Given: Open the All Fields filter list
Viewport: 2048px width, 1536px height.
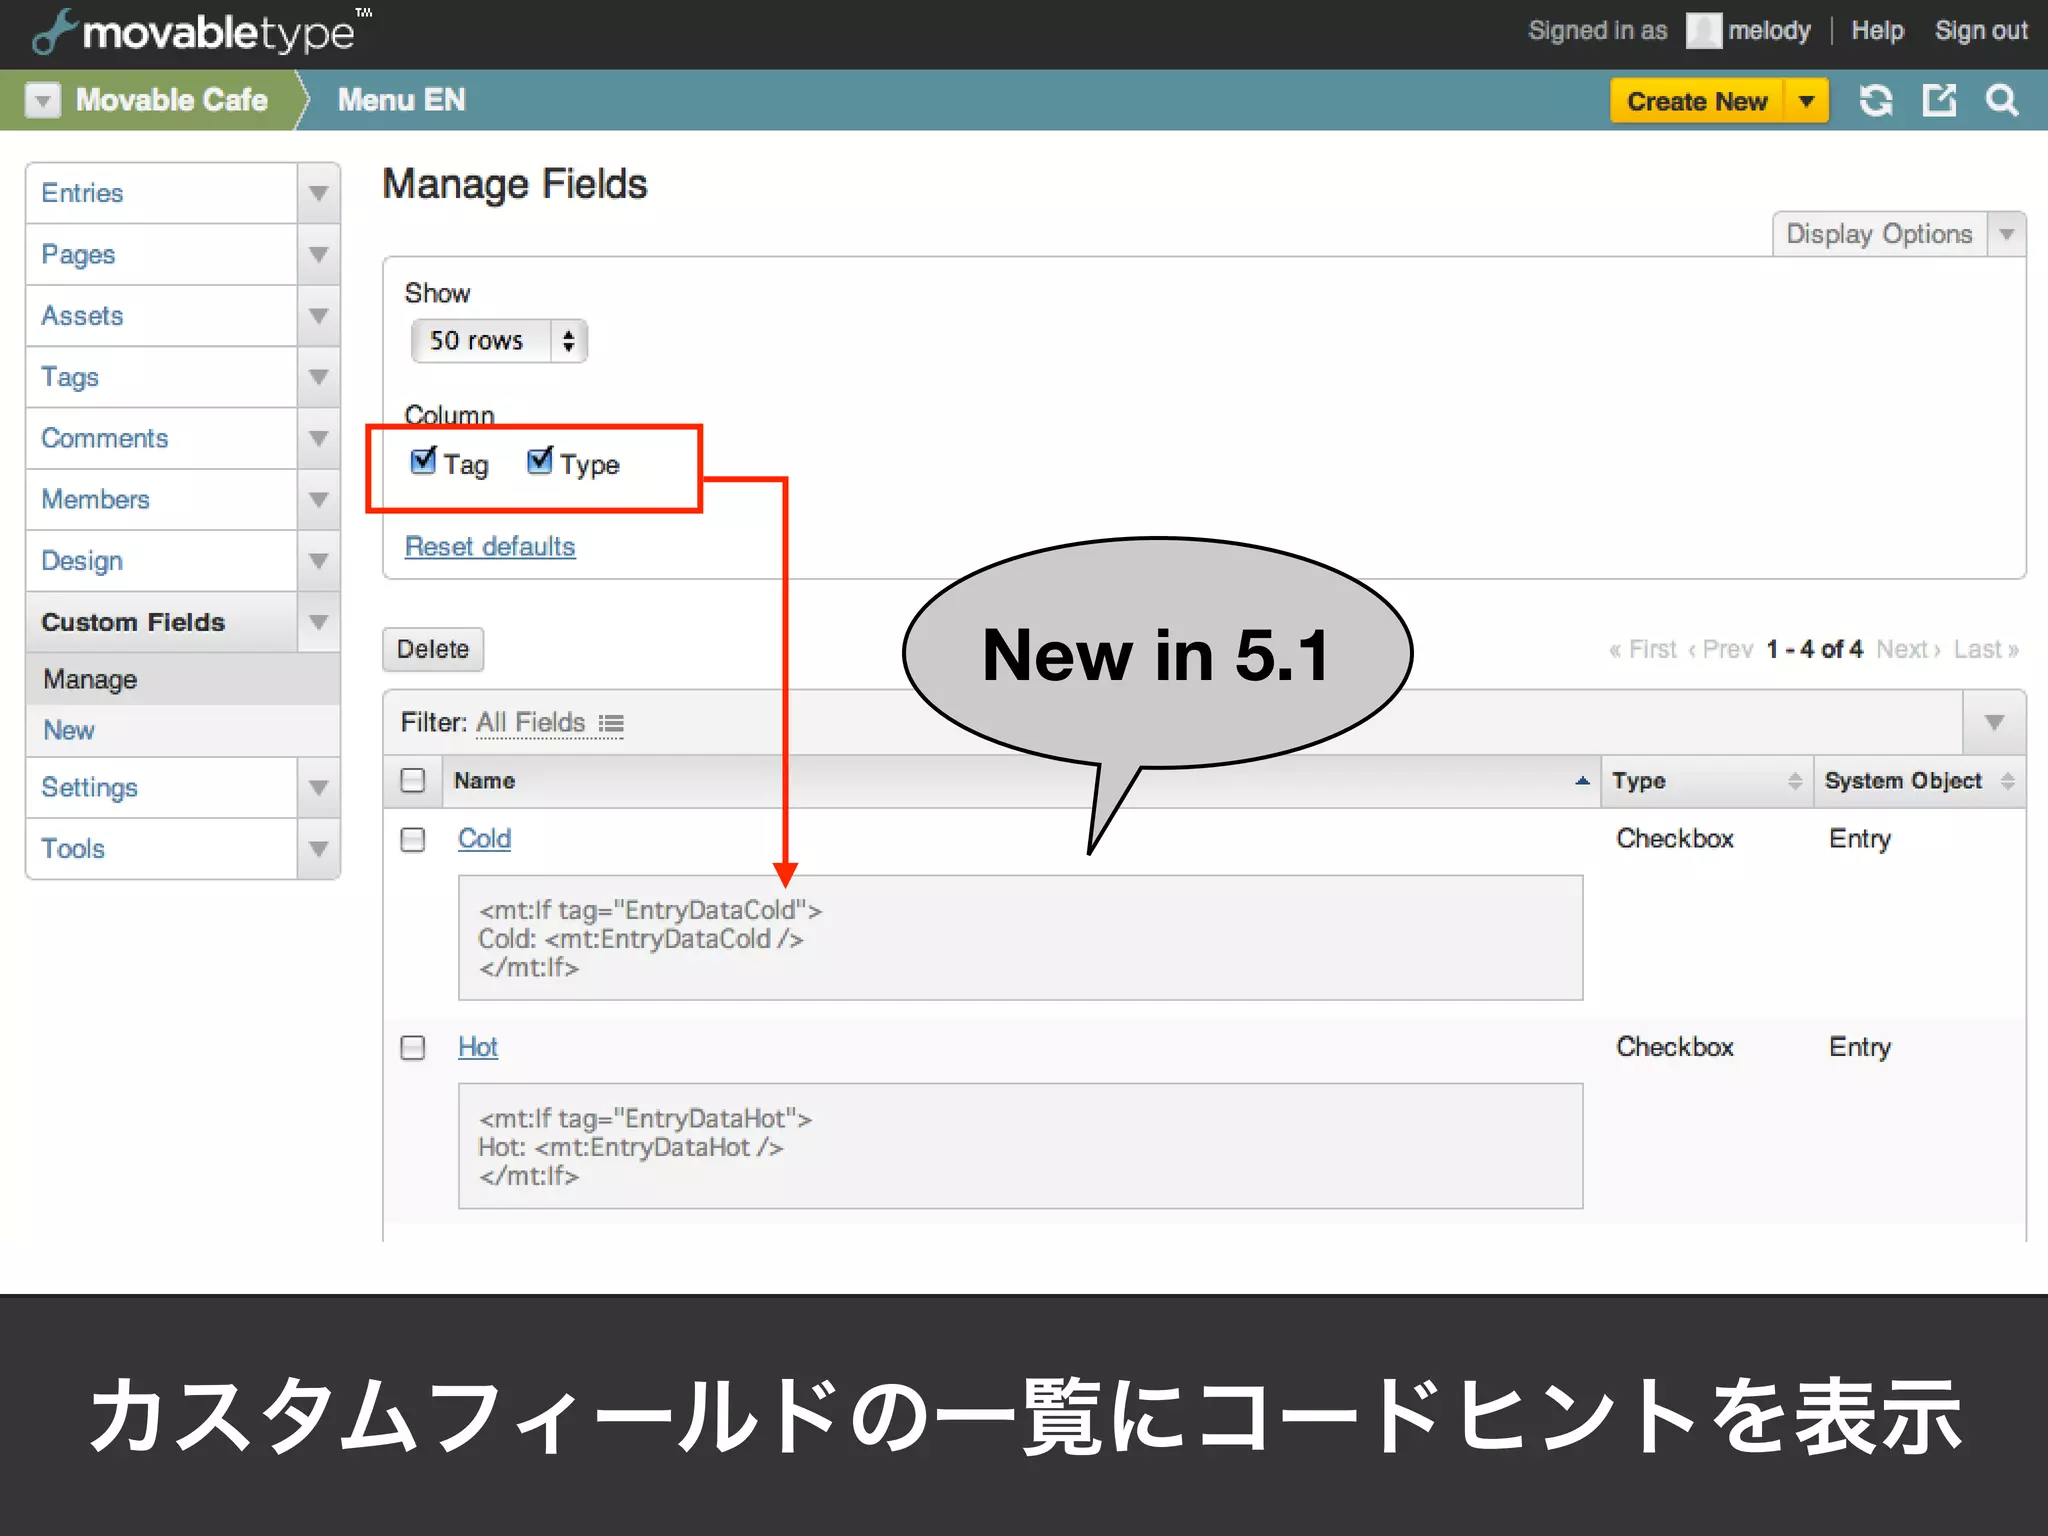Looking at the screenshot, I should coord(531,723).
